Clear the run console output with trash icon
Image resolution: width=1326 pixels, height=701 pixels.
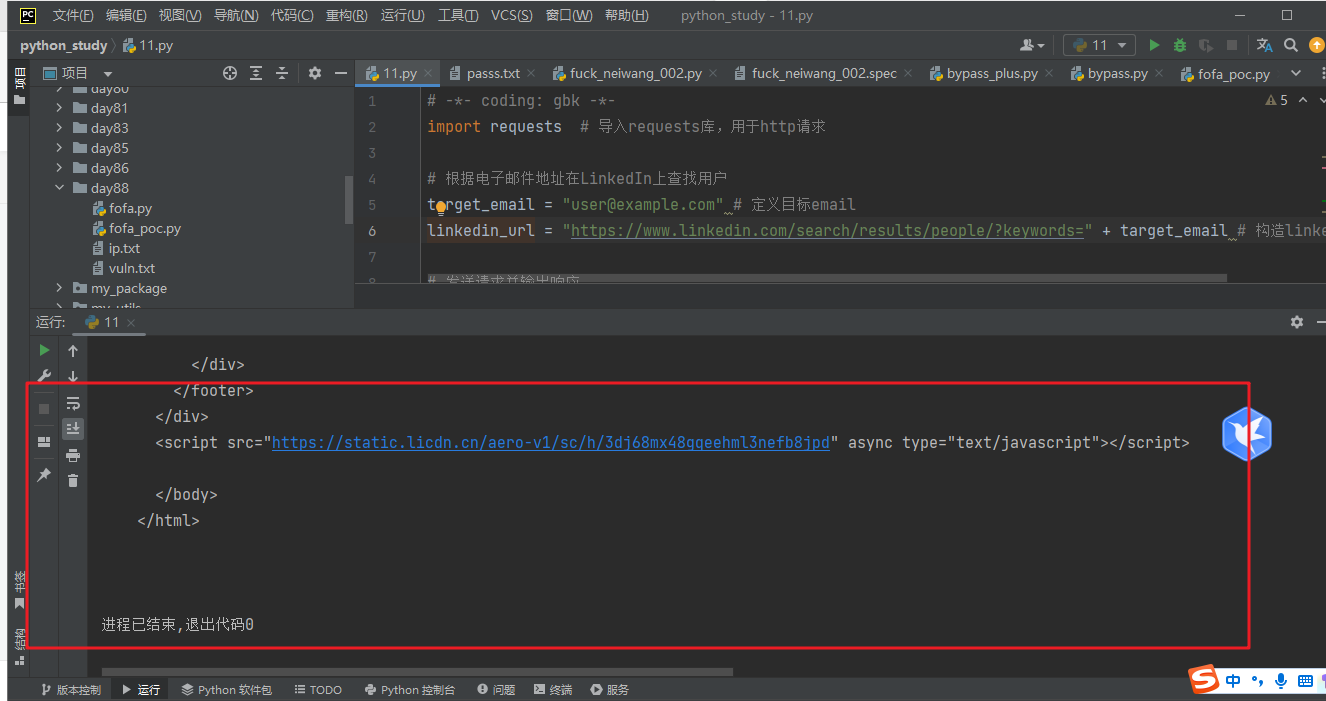pos(72,480)
